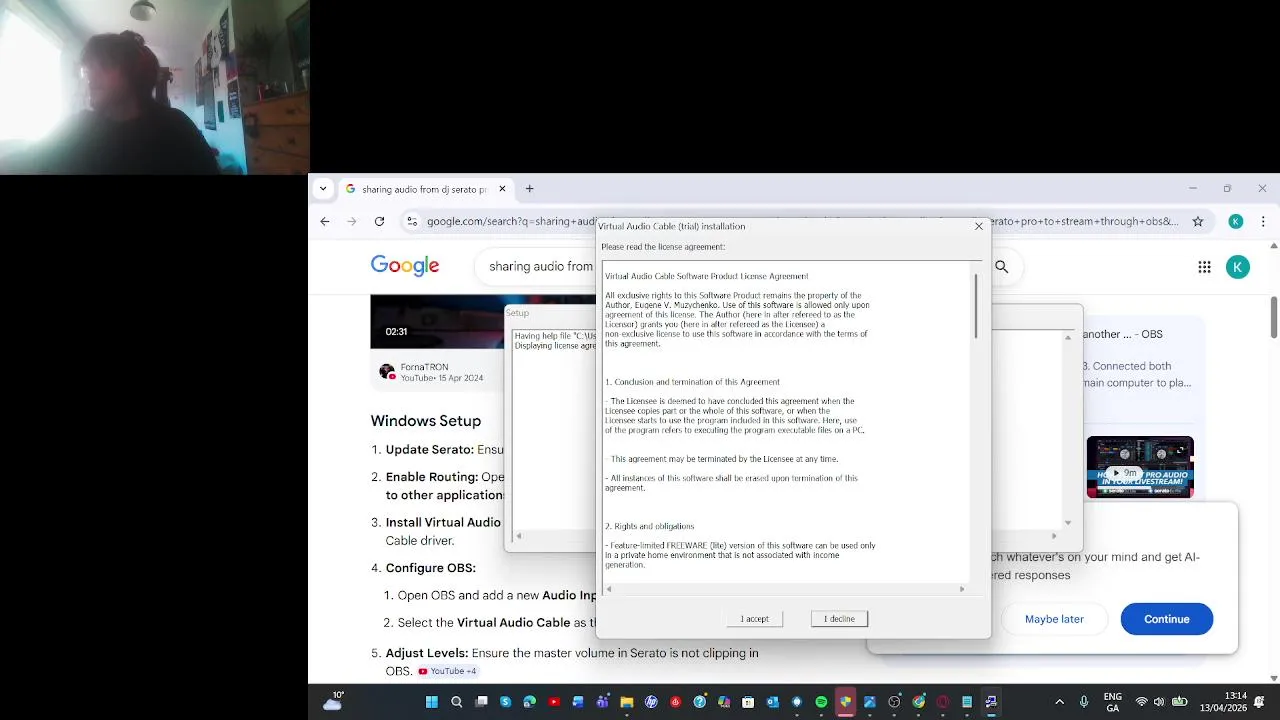Open Windows taskbar search
The height and width of the screenshot is (720, 1280).
[x=457, y=702]
